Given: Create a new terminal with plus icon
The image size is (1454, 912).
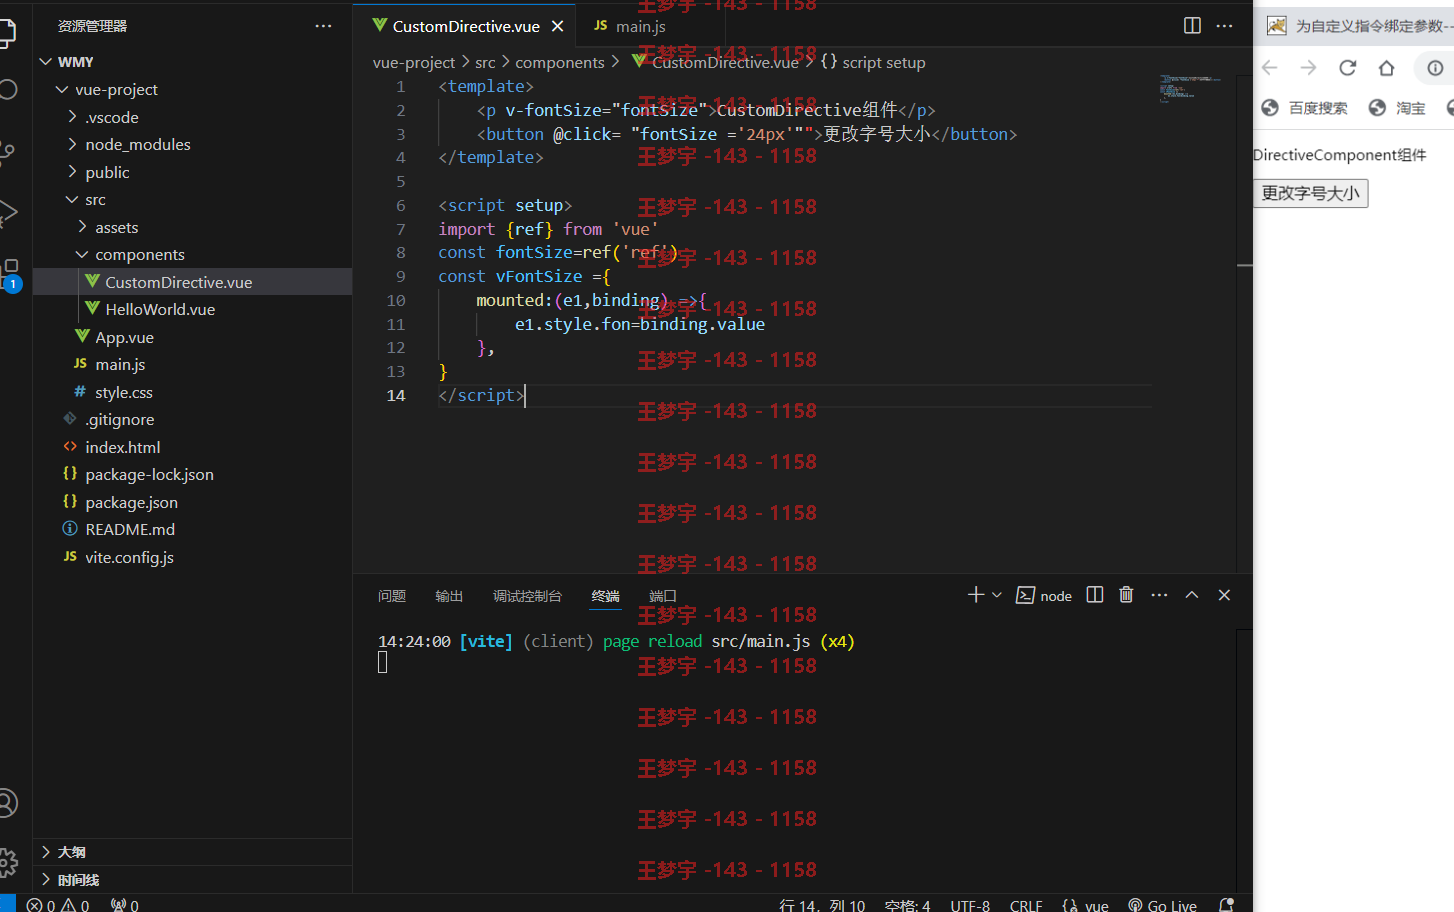Looking at the screenshot, I should 976,595.
